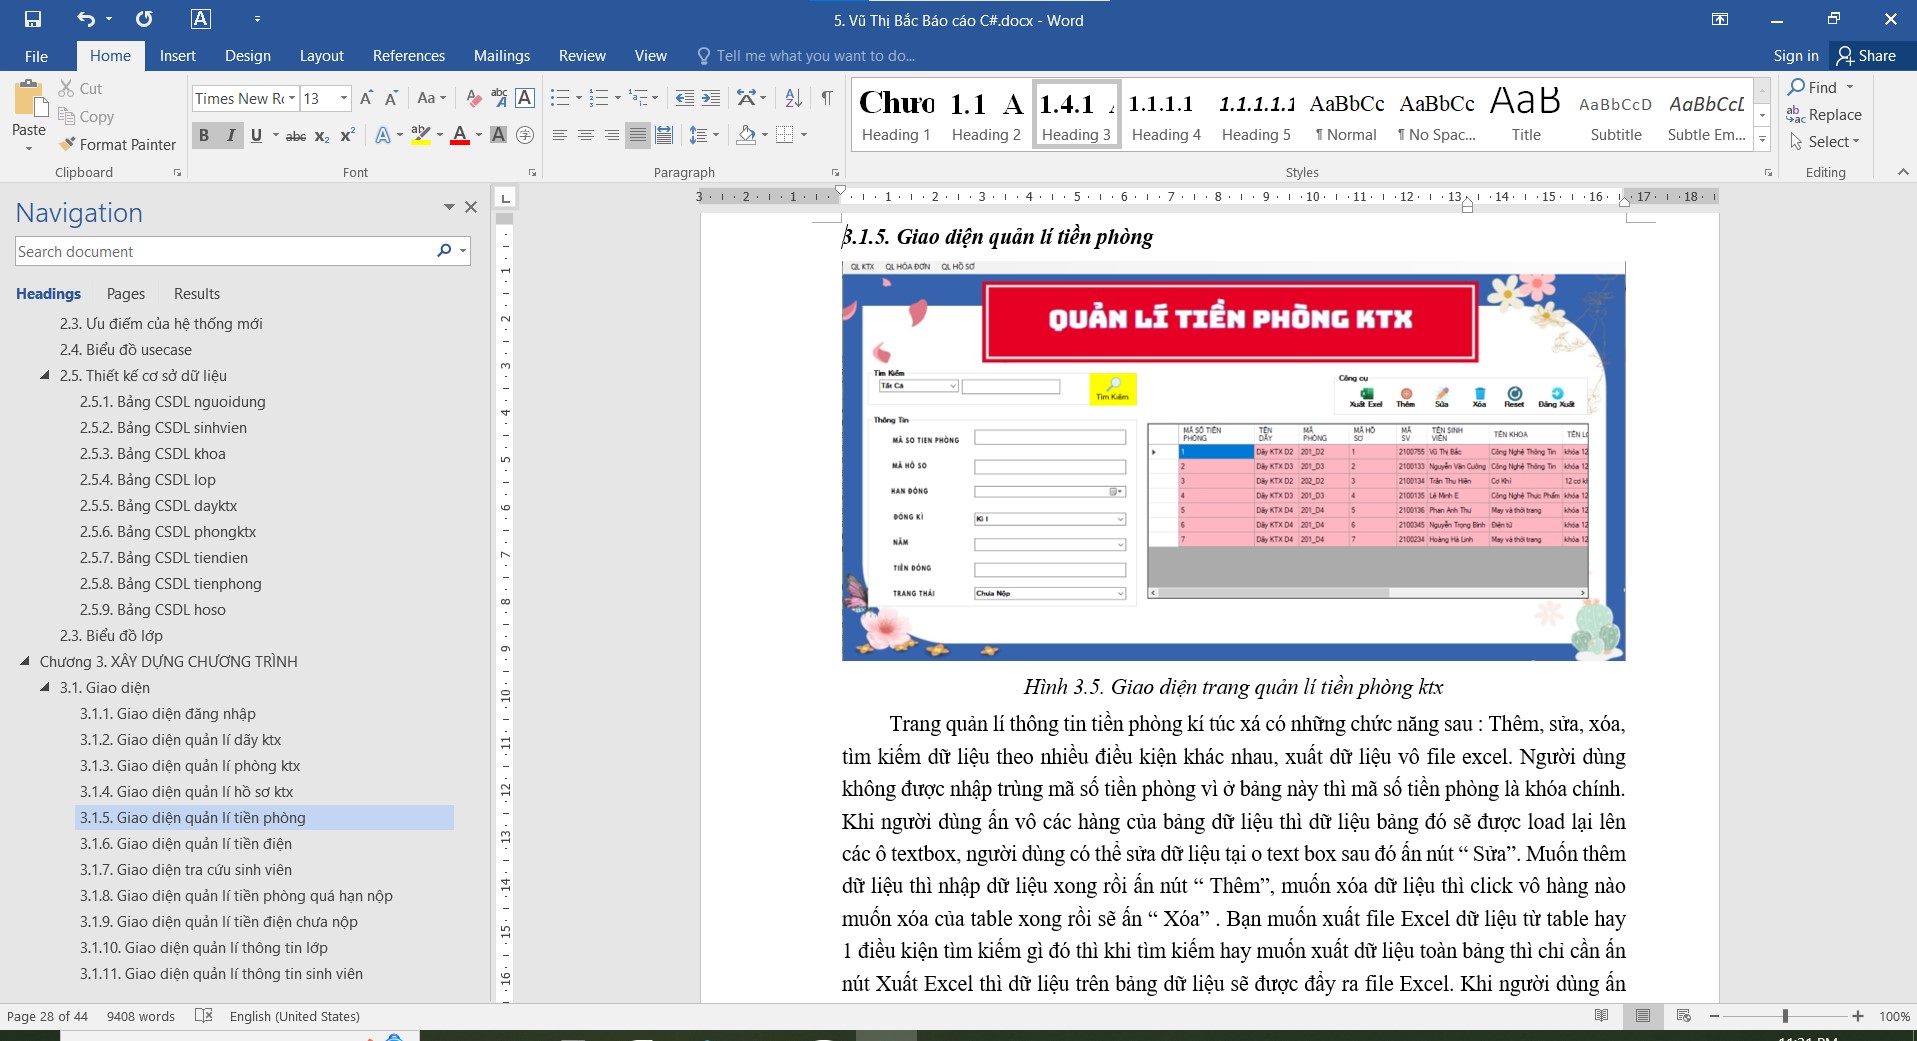This screenshot has height=1041, width=1917.
Task: Apply the red font color
Action: (x=460, y=135)
